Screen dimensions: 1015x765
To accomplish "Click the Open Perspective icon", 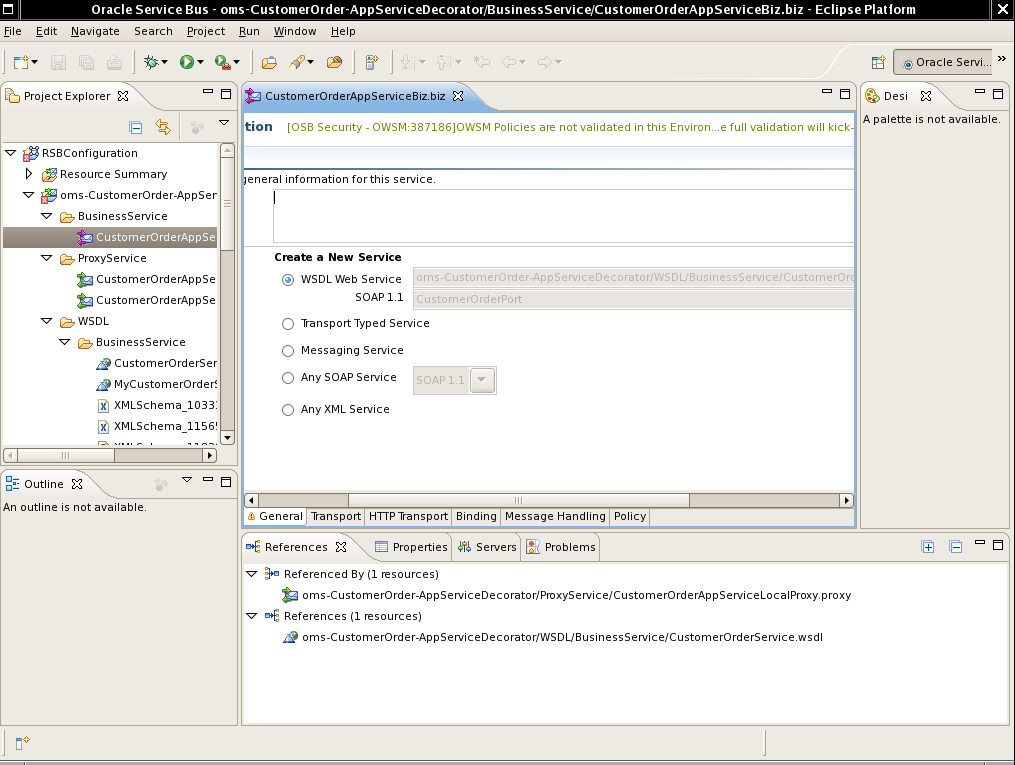I will tap(878, 62).
